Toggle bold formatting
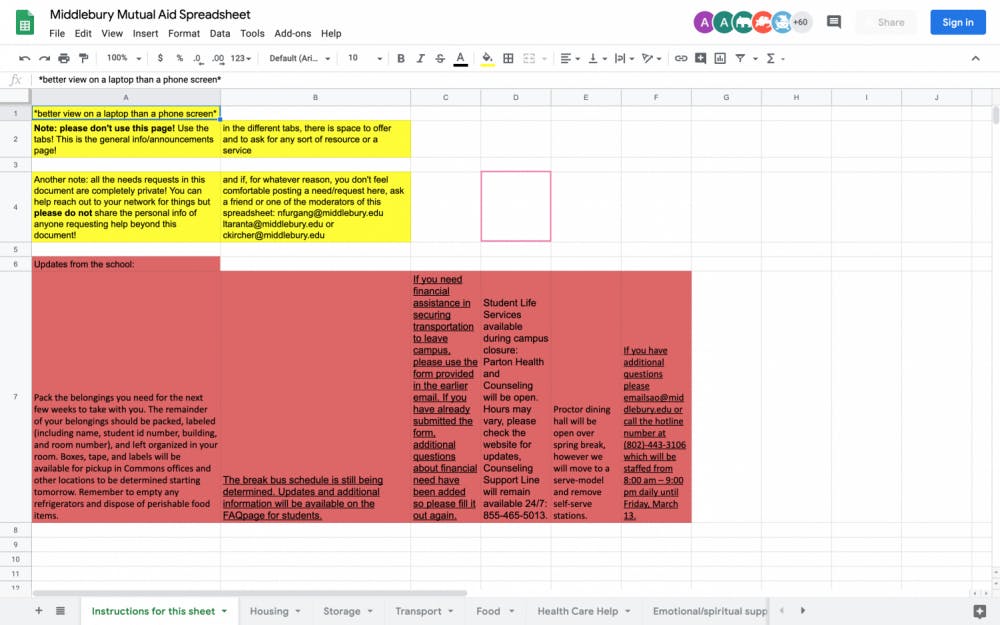The height and width of the screenshot is (625, 1000). pos(401,59)
